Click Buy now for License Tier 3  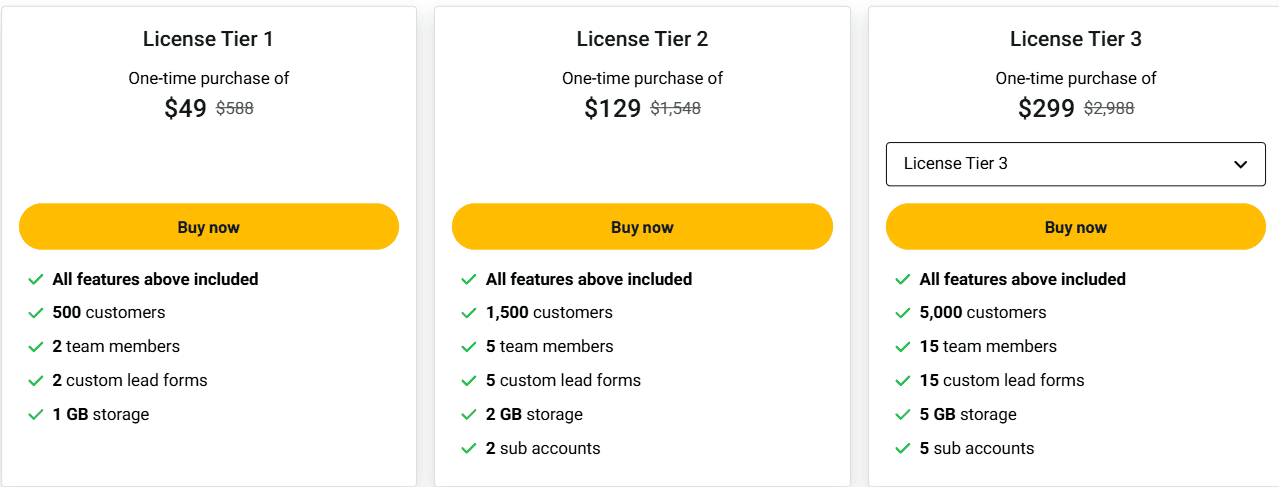[1076, 227]
